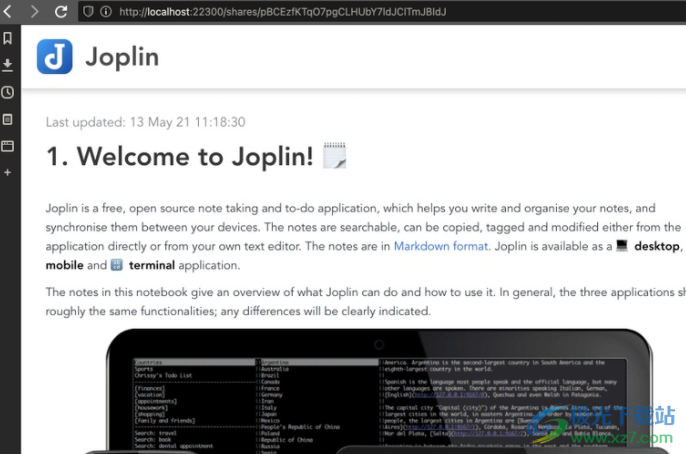The width and height of the screenshot is (686, 454).
Task: Click the Last updated timestamp text
Action: 145,122
